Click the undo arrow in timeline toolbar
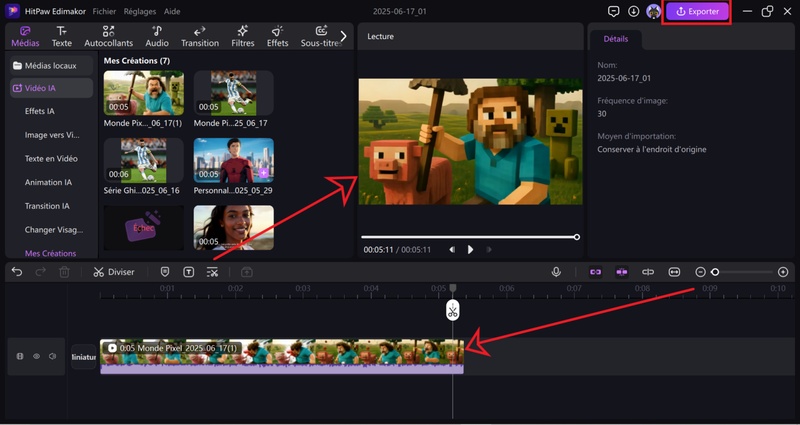This screenshot has height=425, width=800. [17, 272]
